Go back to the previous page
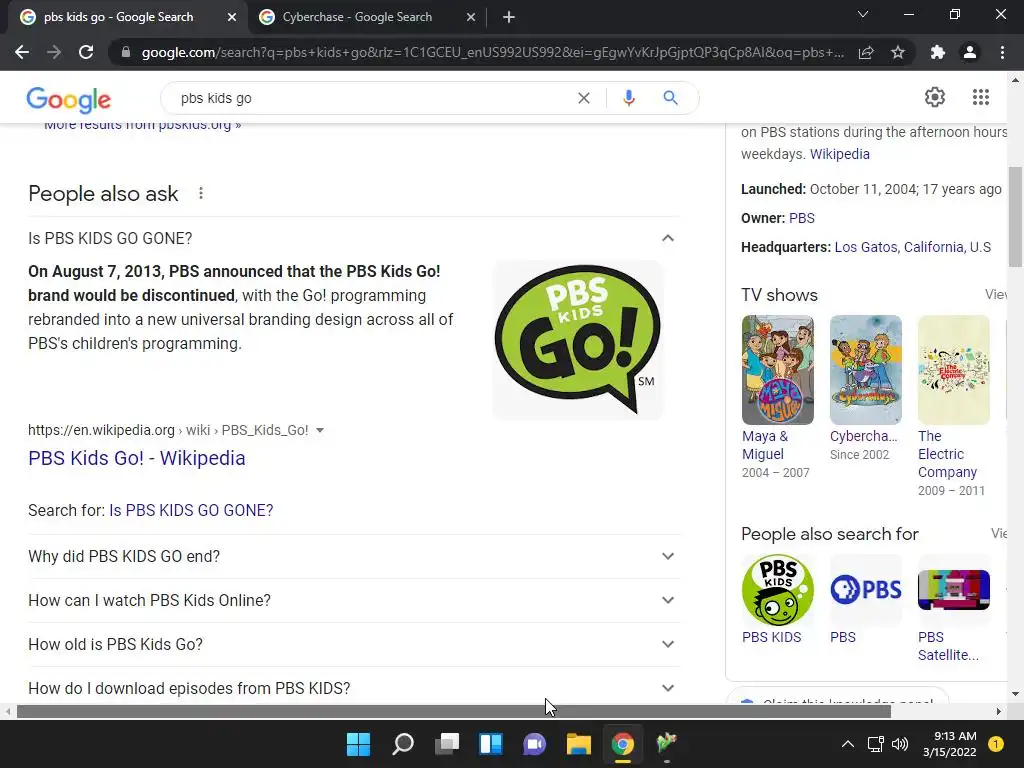Image resolution: width=1024 pixels, height=768 pixels. click(x=22, y=52)
